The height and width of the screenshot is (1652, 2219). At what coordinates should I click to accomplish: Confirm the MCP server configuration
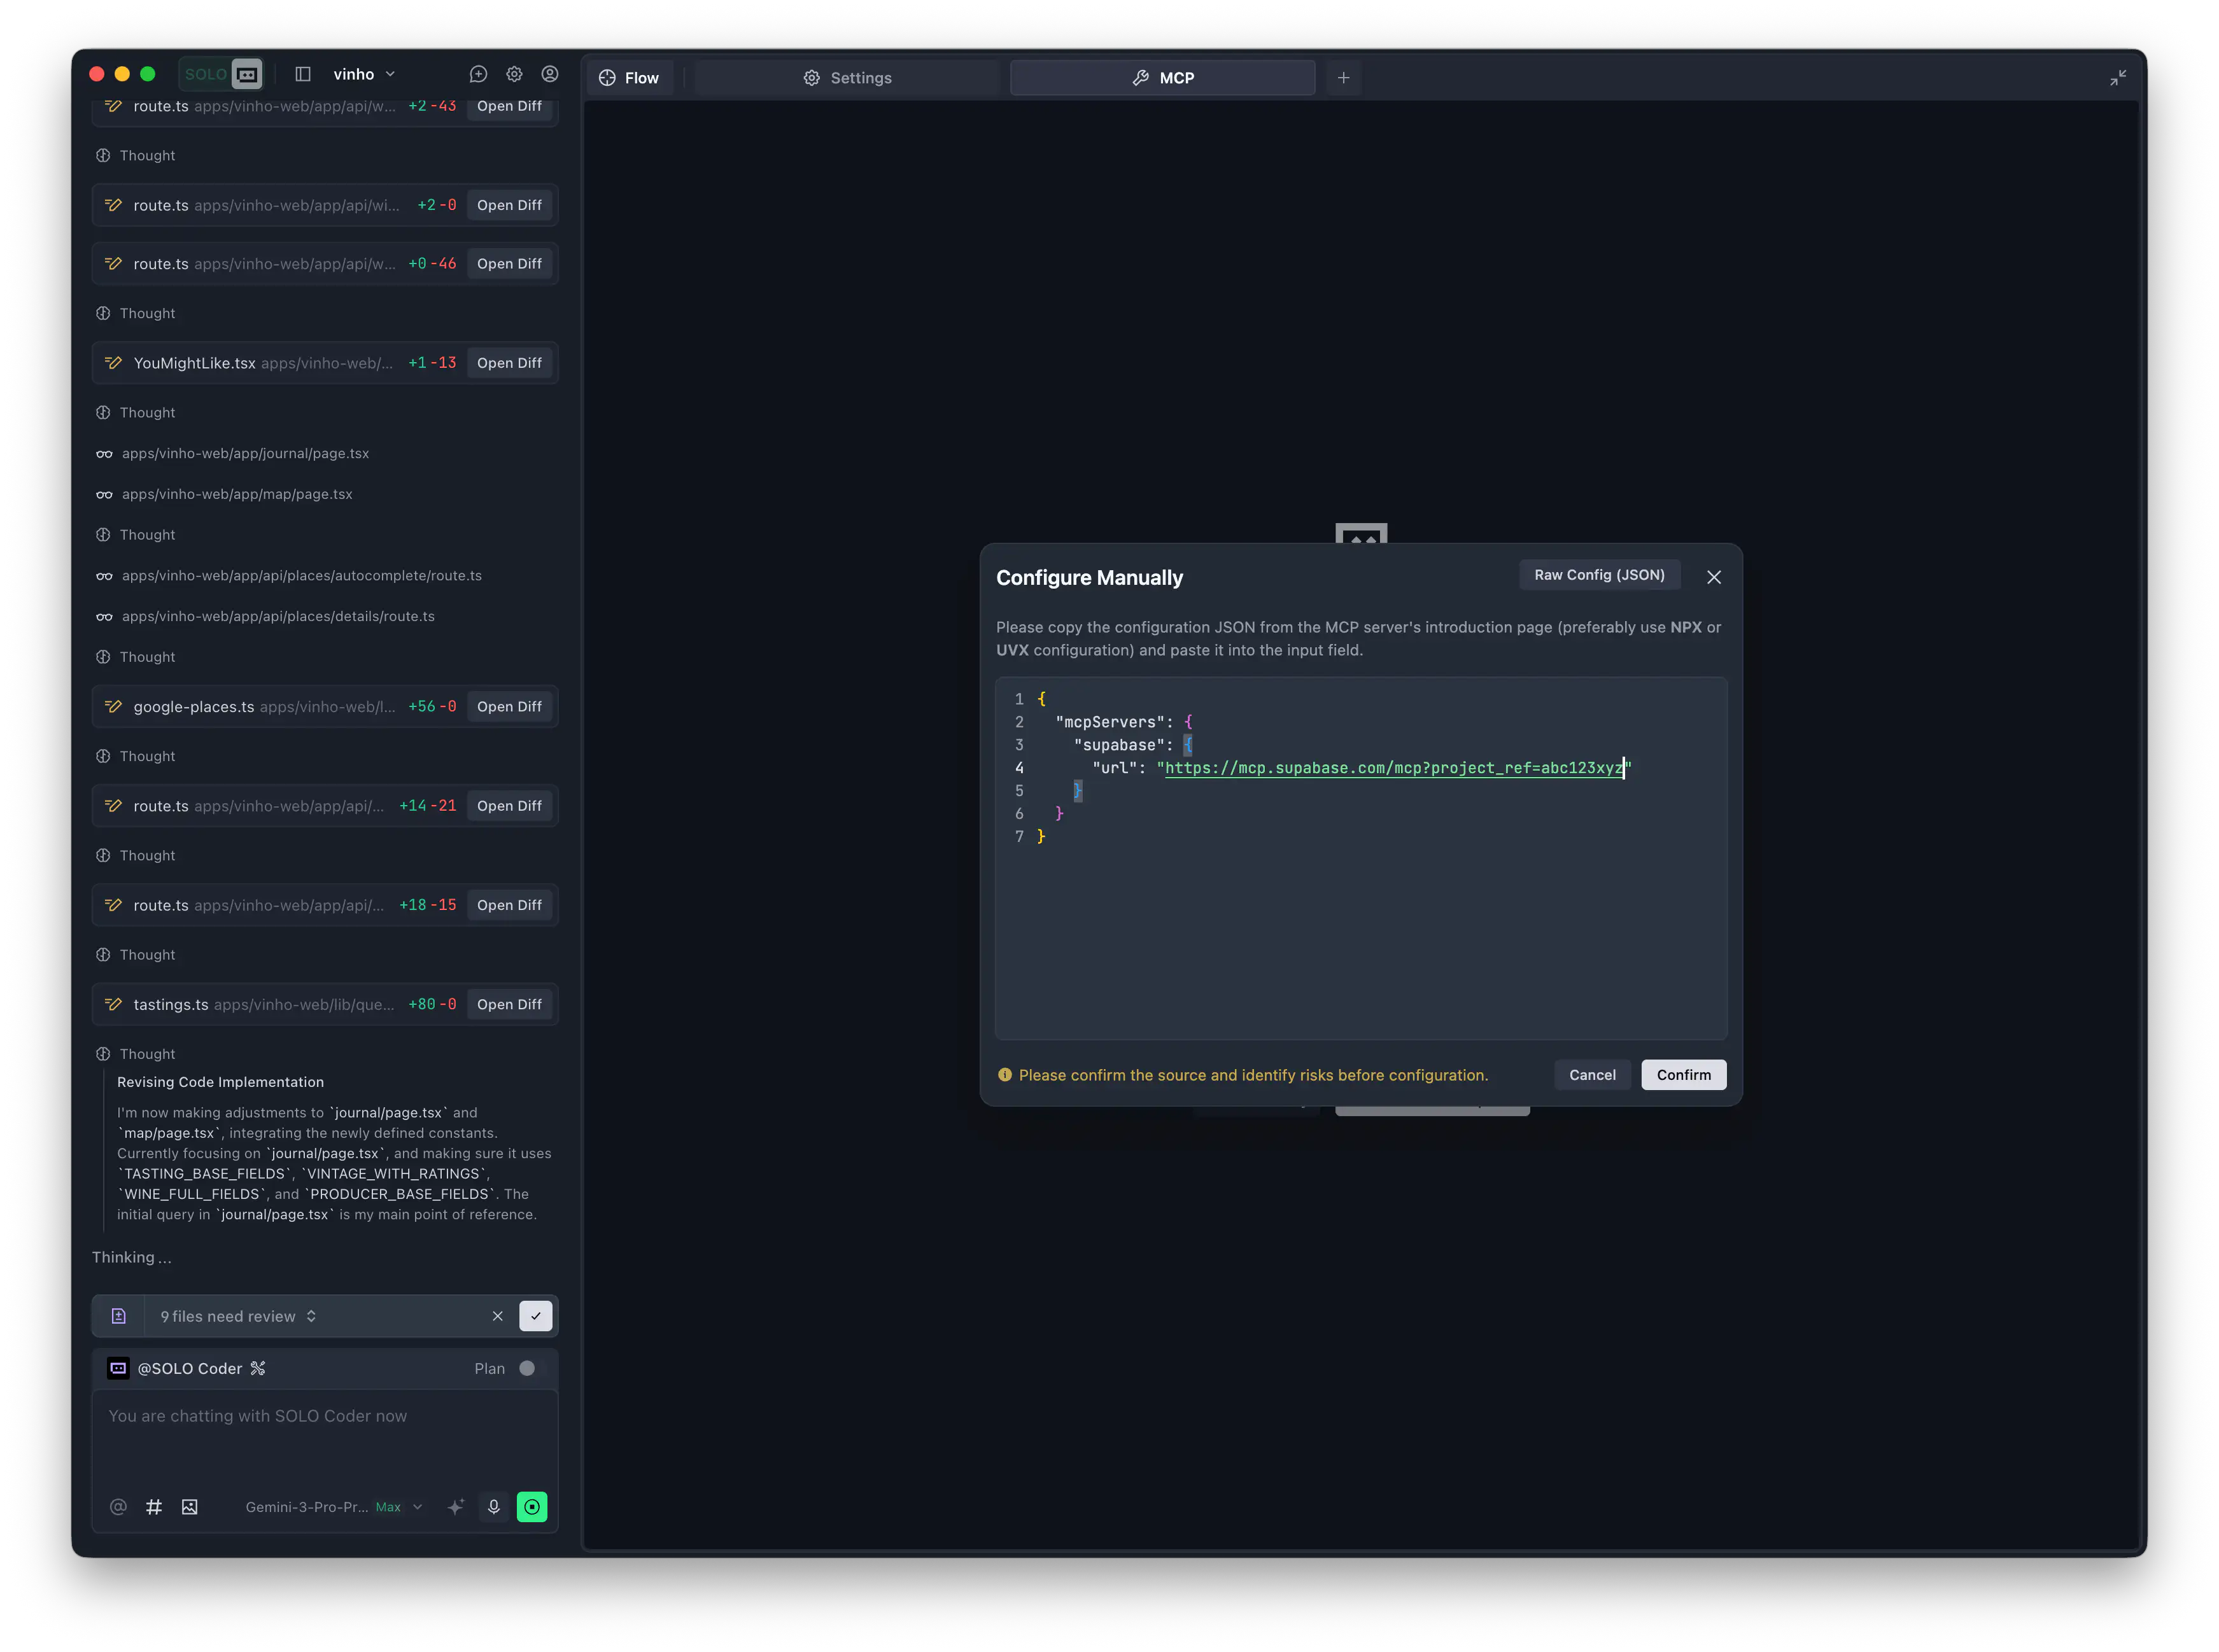[x=1683, y=1075]
